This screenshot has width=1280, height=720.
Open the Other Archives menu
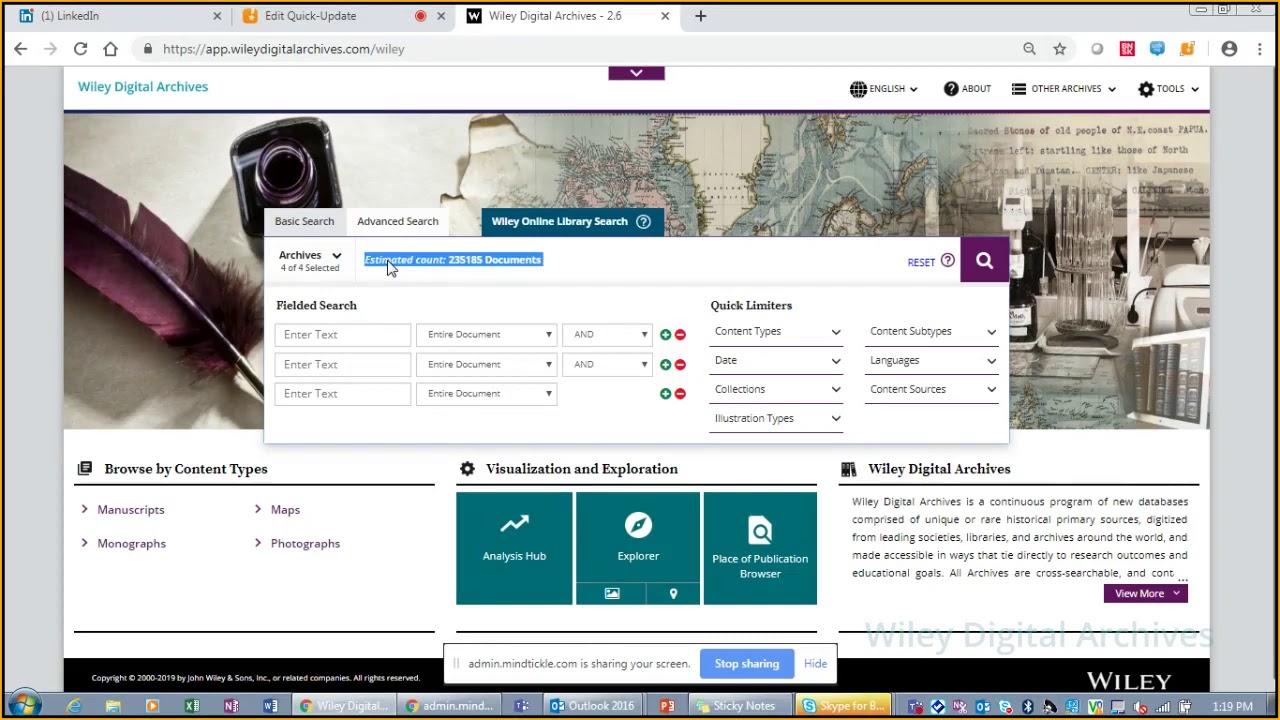(x=1064, y=89)
